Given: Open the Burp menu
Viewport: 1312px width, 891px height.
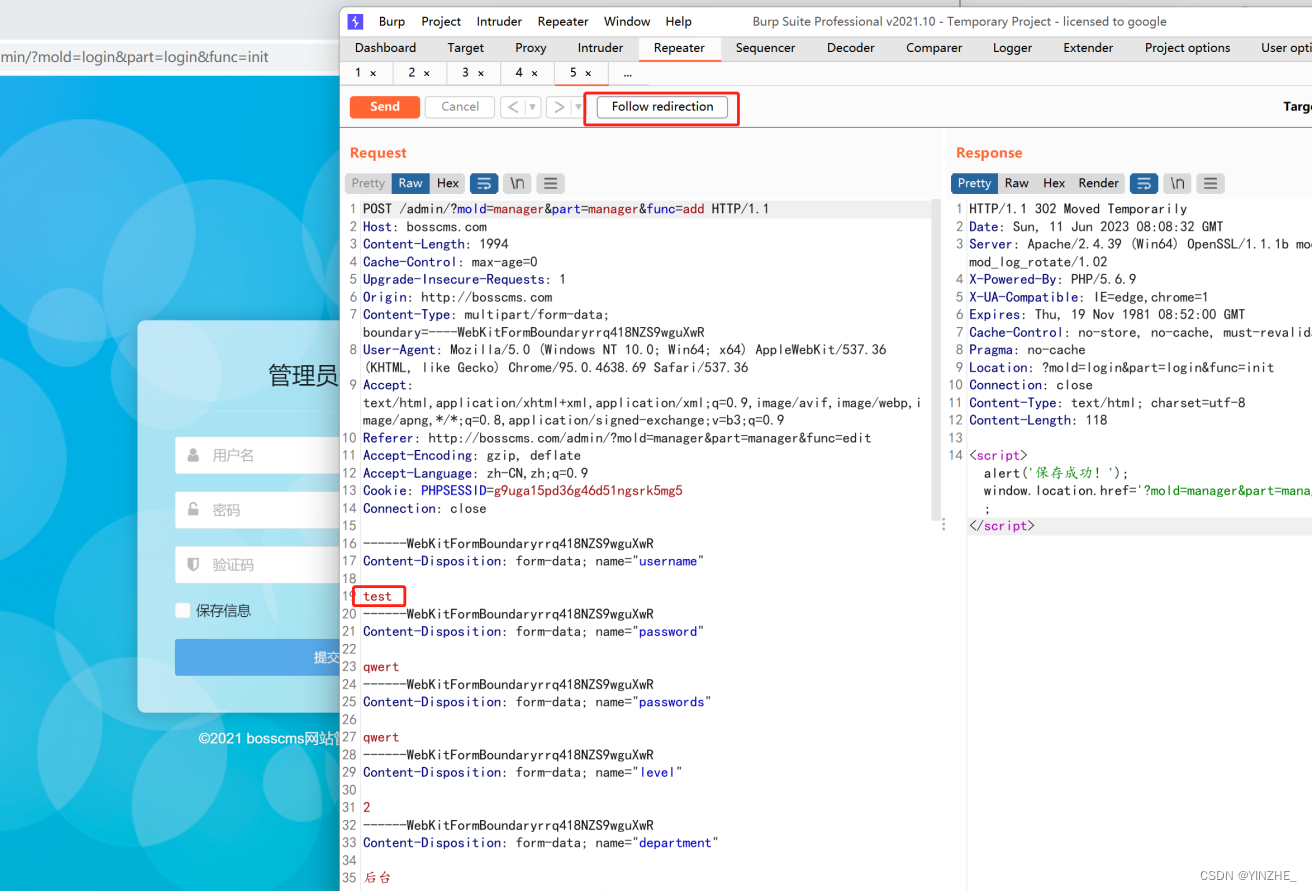Looking at the screenshot, I should (392, 21).
